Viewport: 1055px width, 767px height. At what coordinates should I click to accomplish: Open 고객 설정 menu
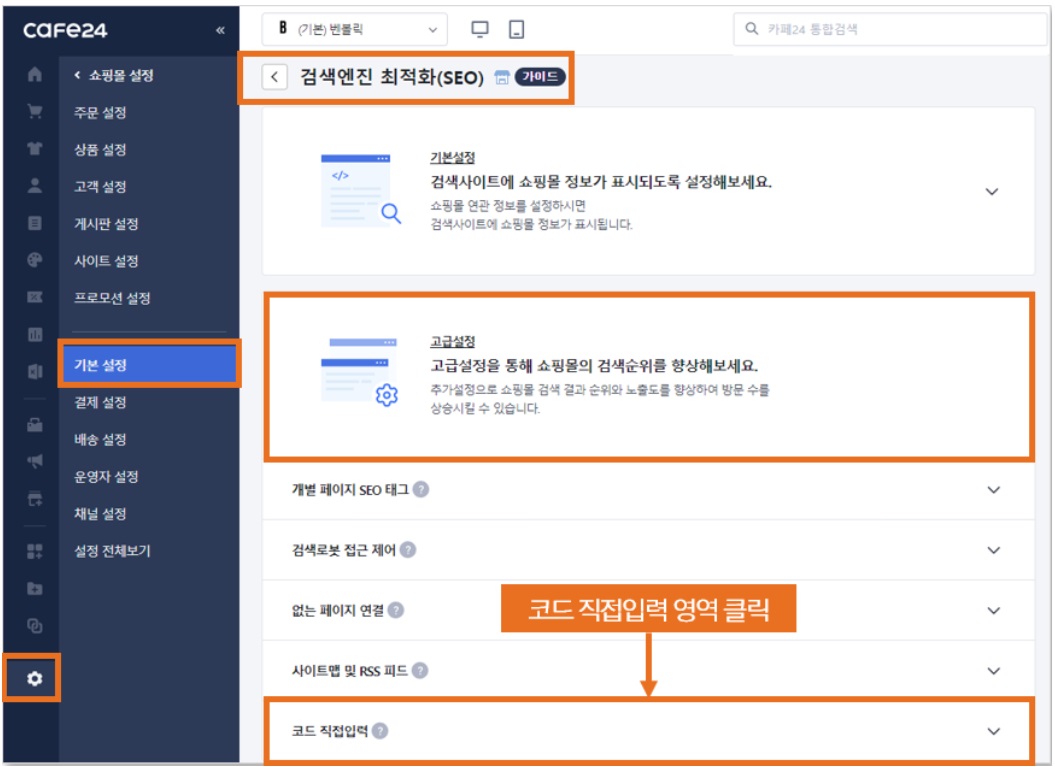pyautogui.click(x=100, y=186)
